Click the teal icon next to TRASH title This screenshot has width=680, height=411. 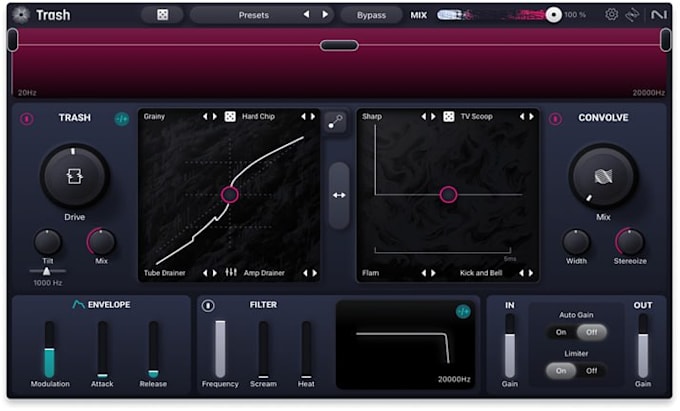point(122,118)
